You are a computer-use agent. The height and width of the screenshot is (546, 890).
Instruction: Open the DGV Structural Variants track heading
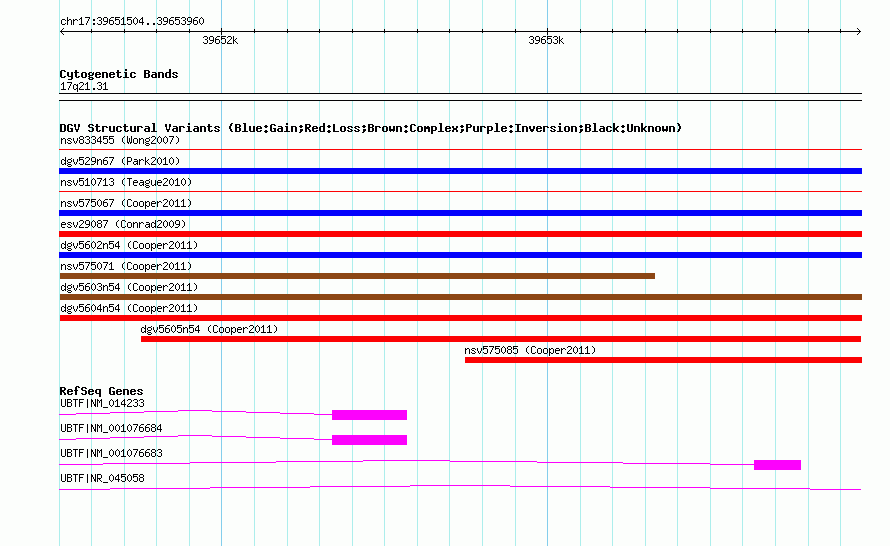(x=371, y=128)
